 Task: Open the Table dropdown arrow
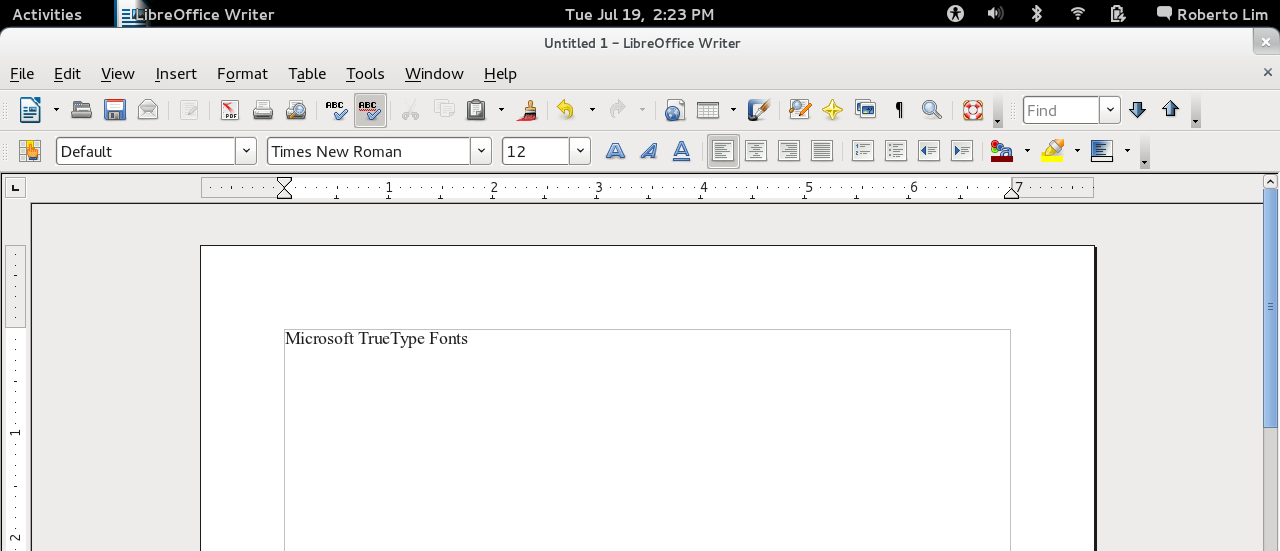pyautogui.click(x=733, y=110)
